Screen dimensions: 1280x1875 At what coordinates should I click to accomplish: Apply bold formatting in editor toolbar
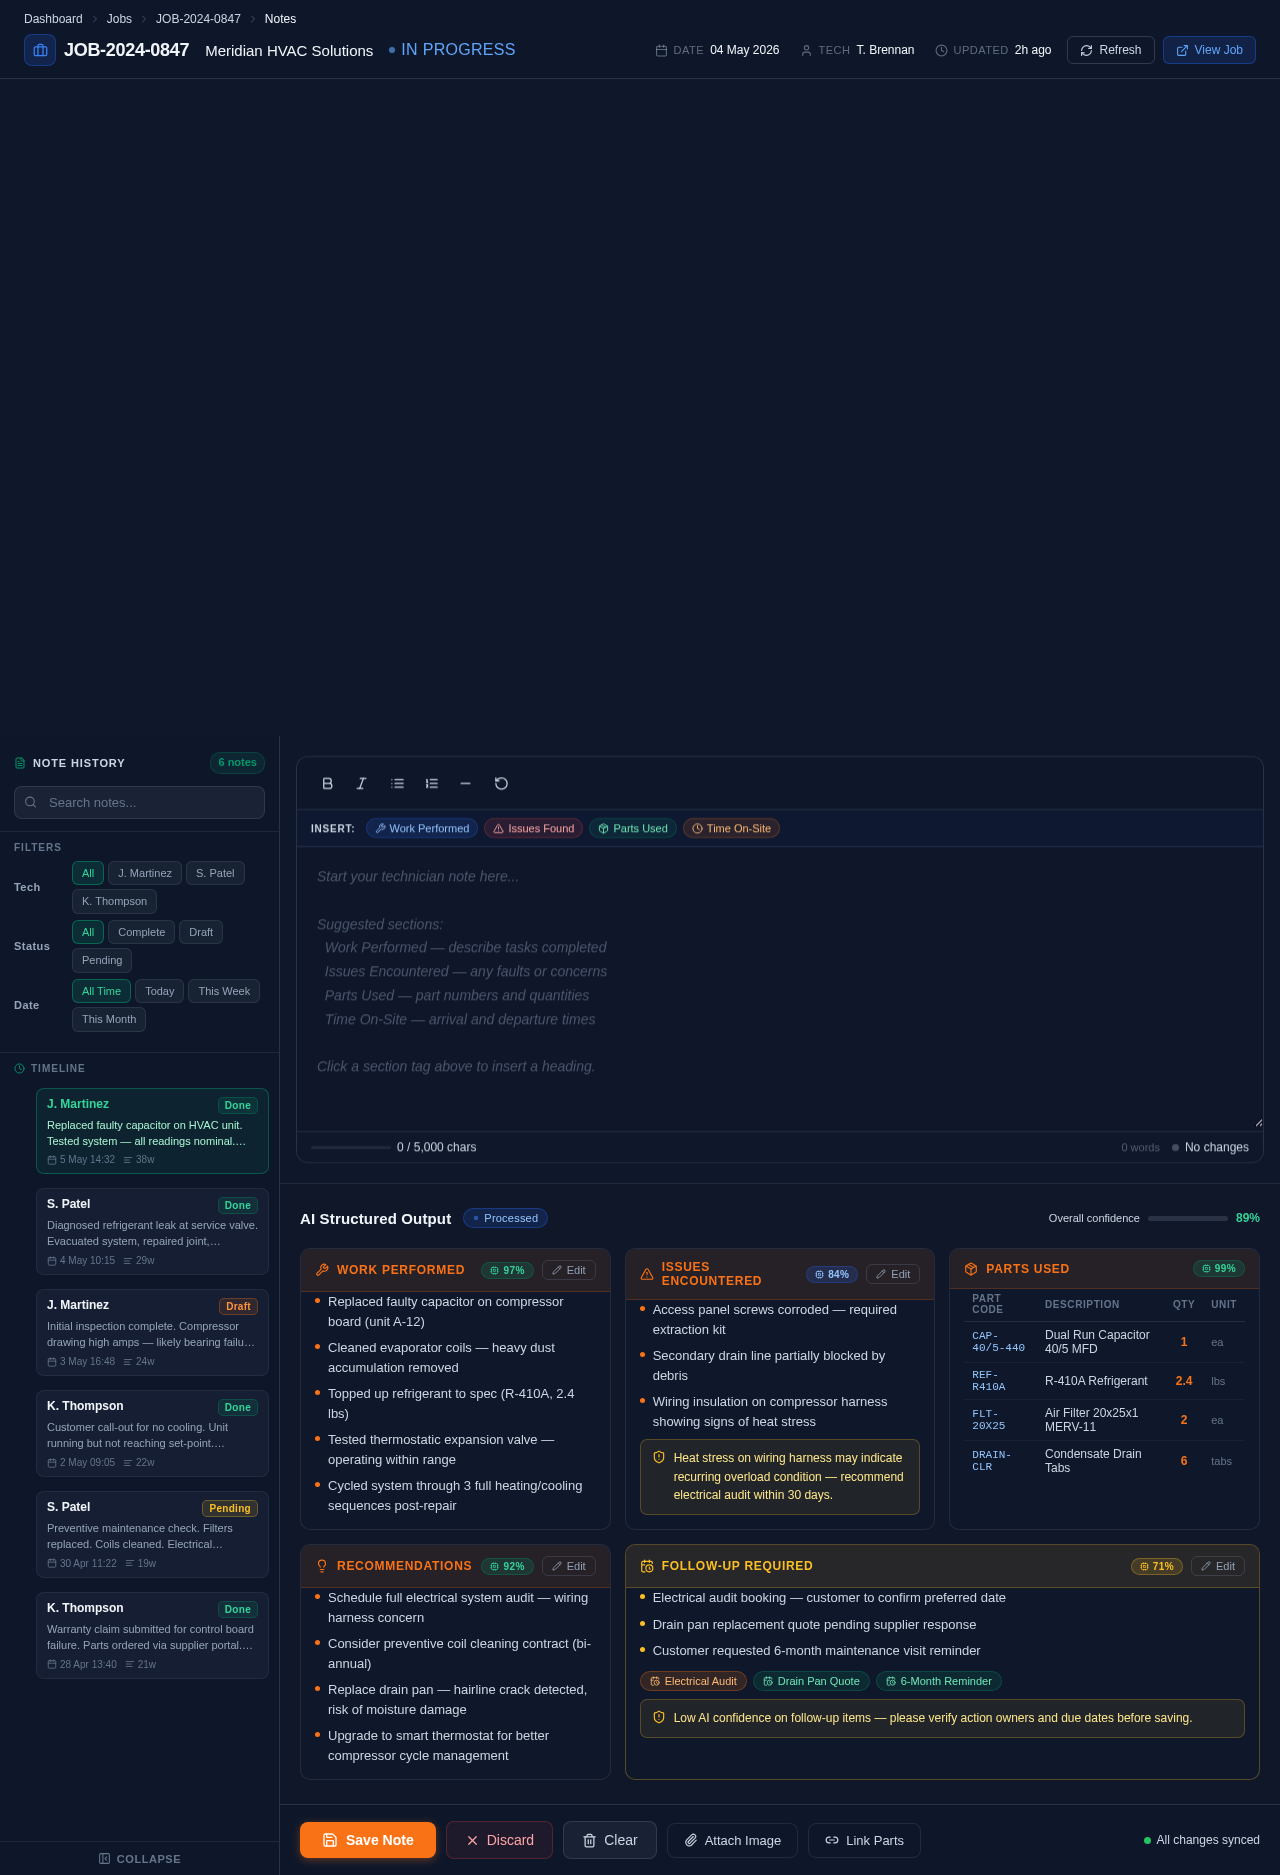pyautogui.click(x=327, y=784)
